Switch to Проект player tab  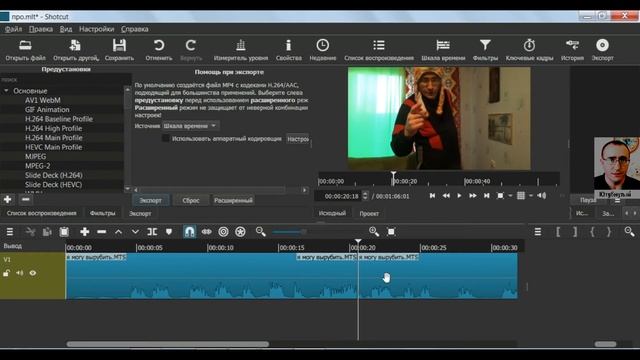click(369, 213)
